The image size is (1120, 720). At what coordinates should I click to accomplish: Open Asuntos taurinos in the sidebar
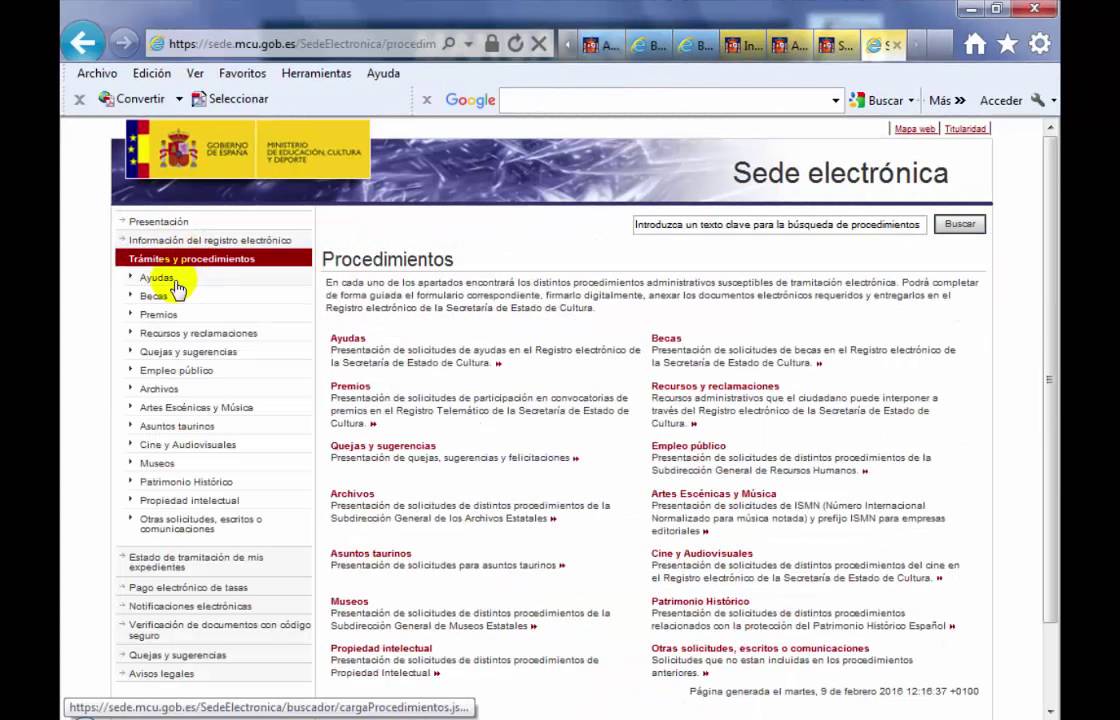tap(177, 426)
